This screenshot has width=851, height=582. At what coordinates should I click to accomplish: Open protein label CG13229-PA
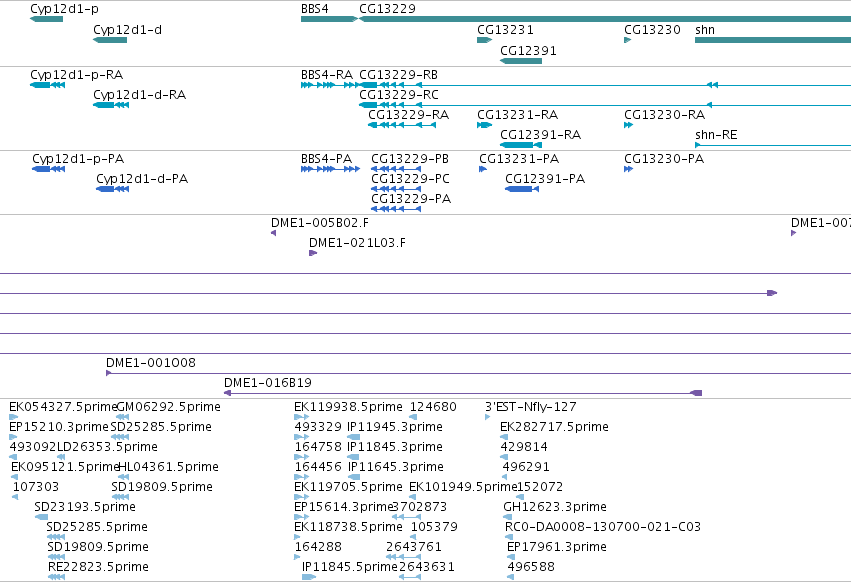[x=411, y=199]
